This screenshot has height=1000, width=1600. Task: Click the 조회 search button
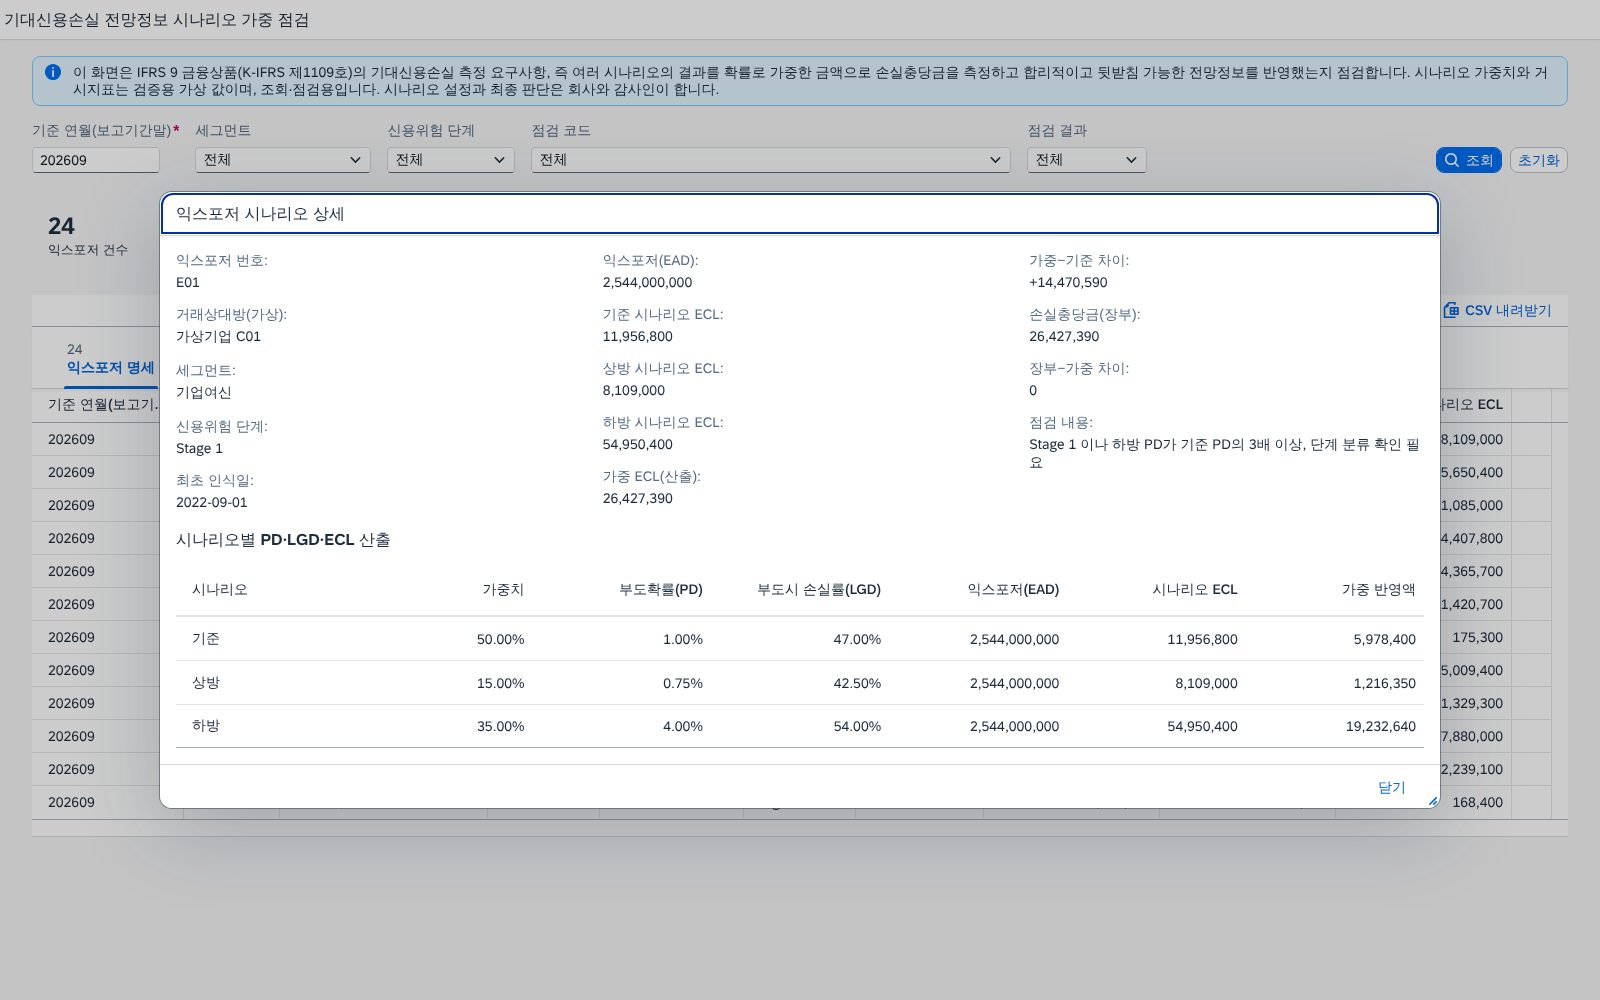click(1468, 160)
